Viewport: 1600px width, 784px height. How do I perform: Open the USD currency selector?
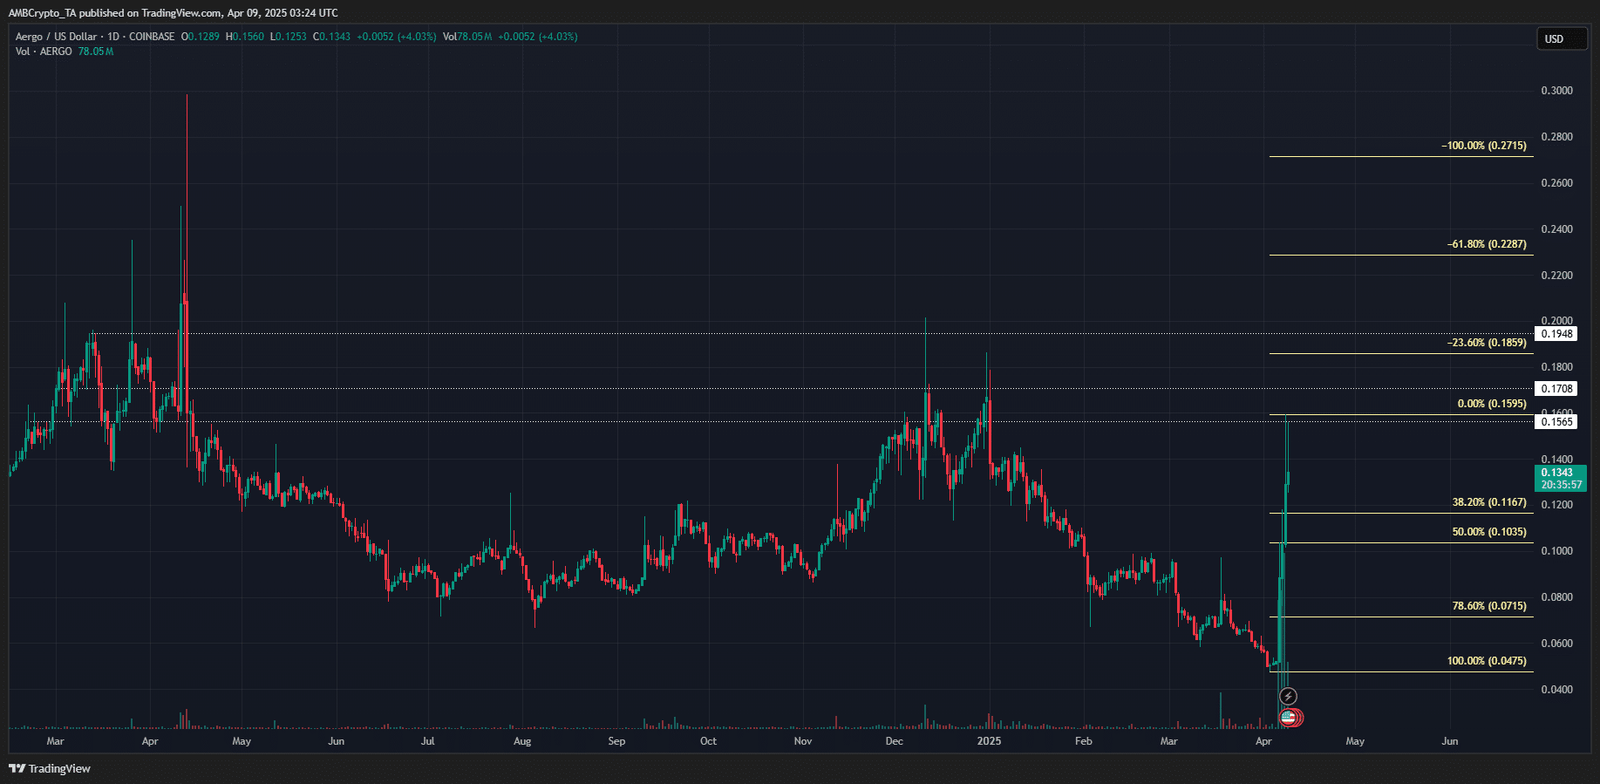(x=1560, y=39)
